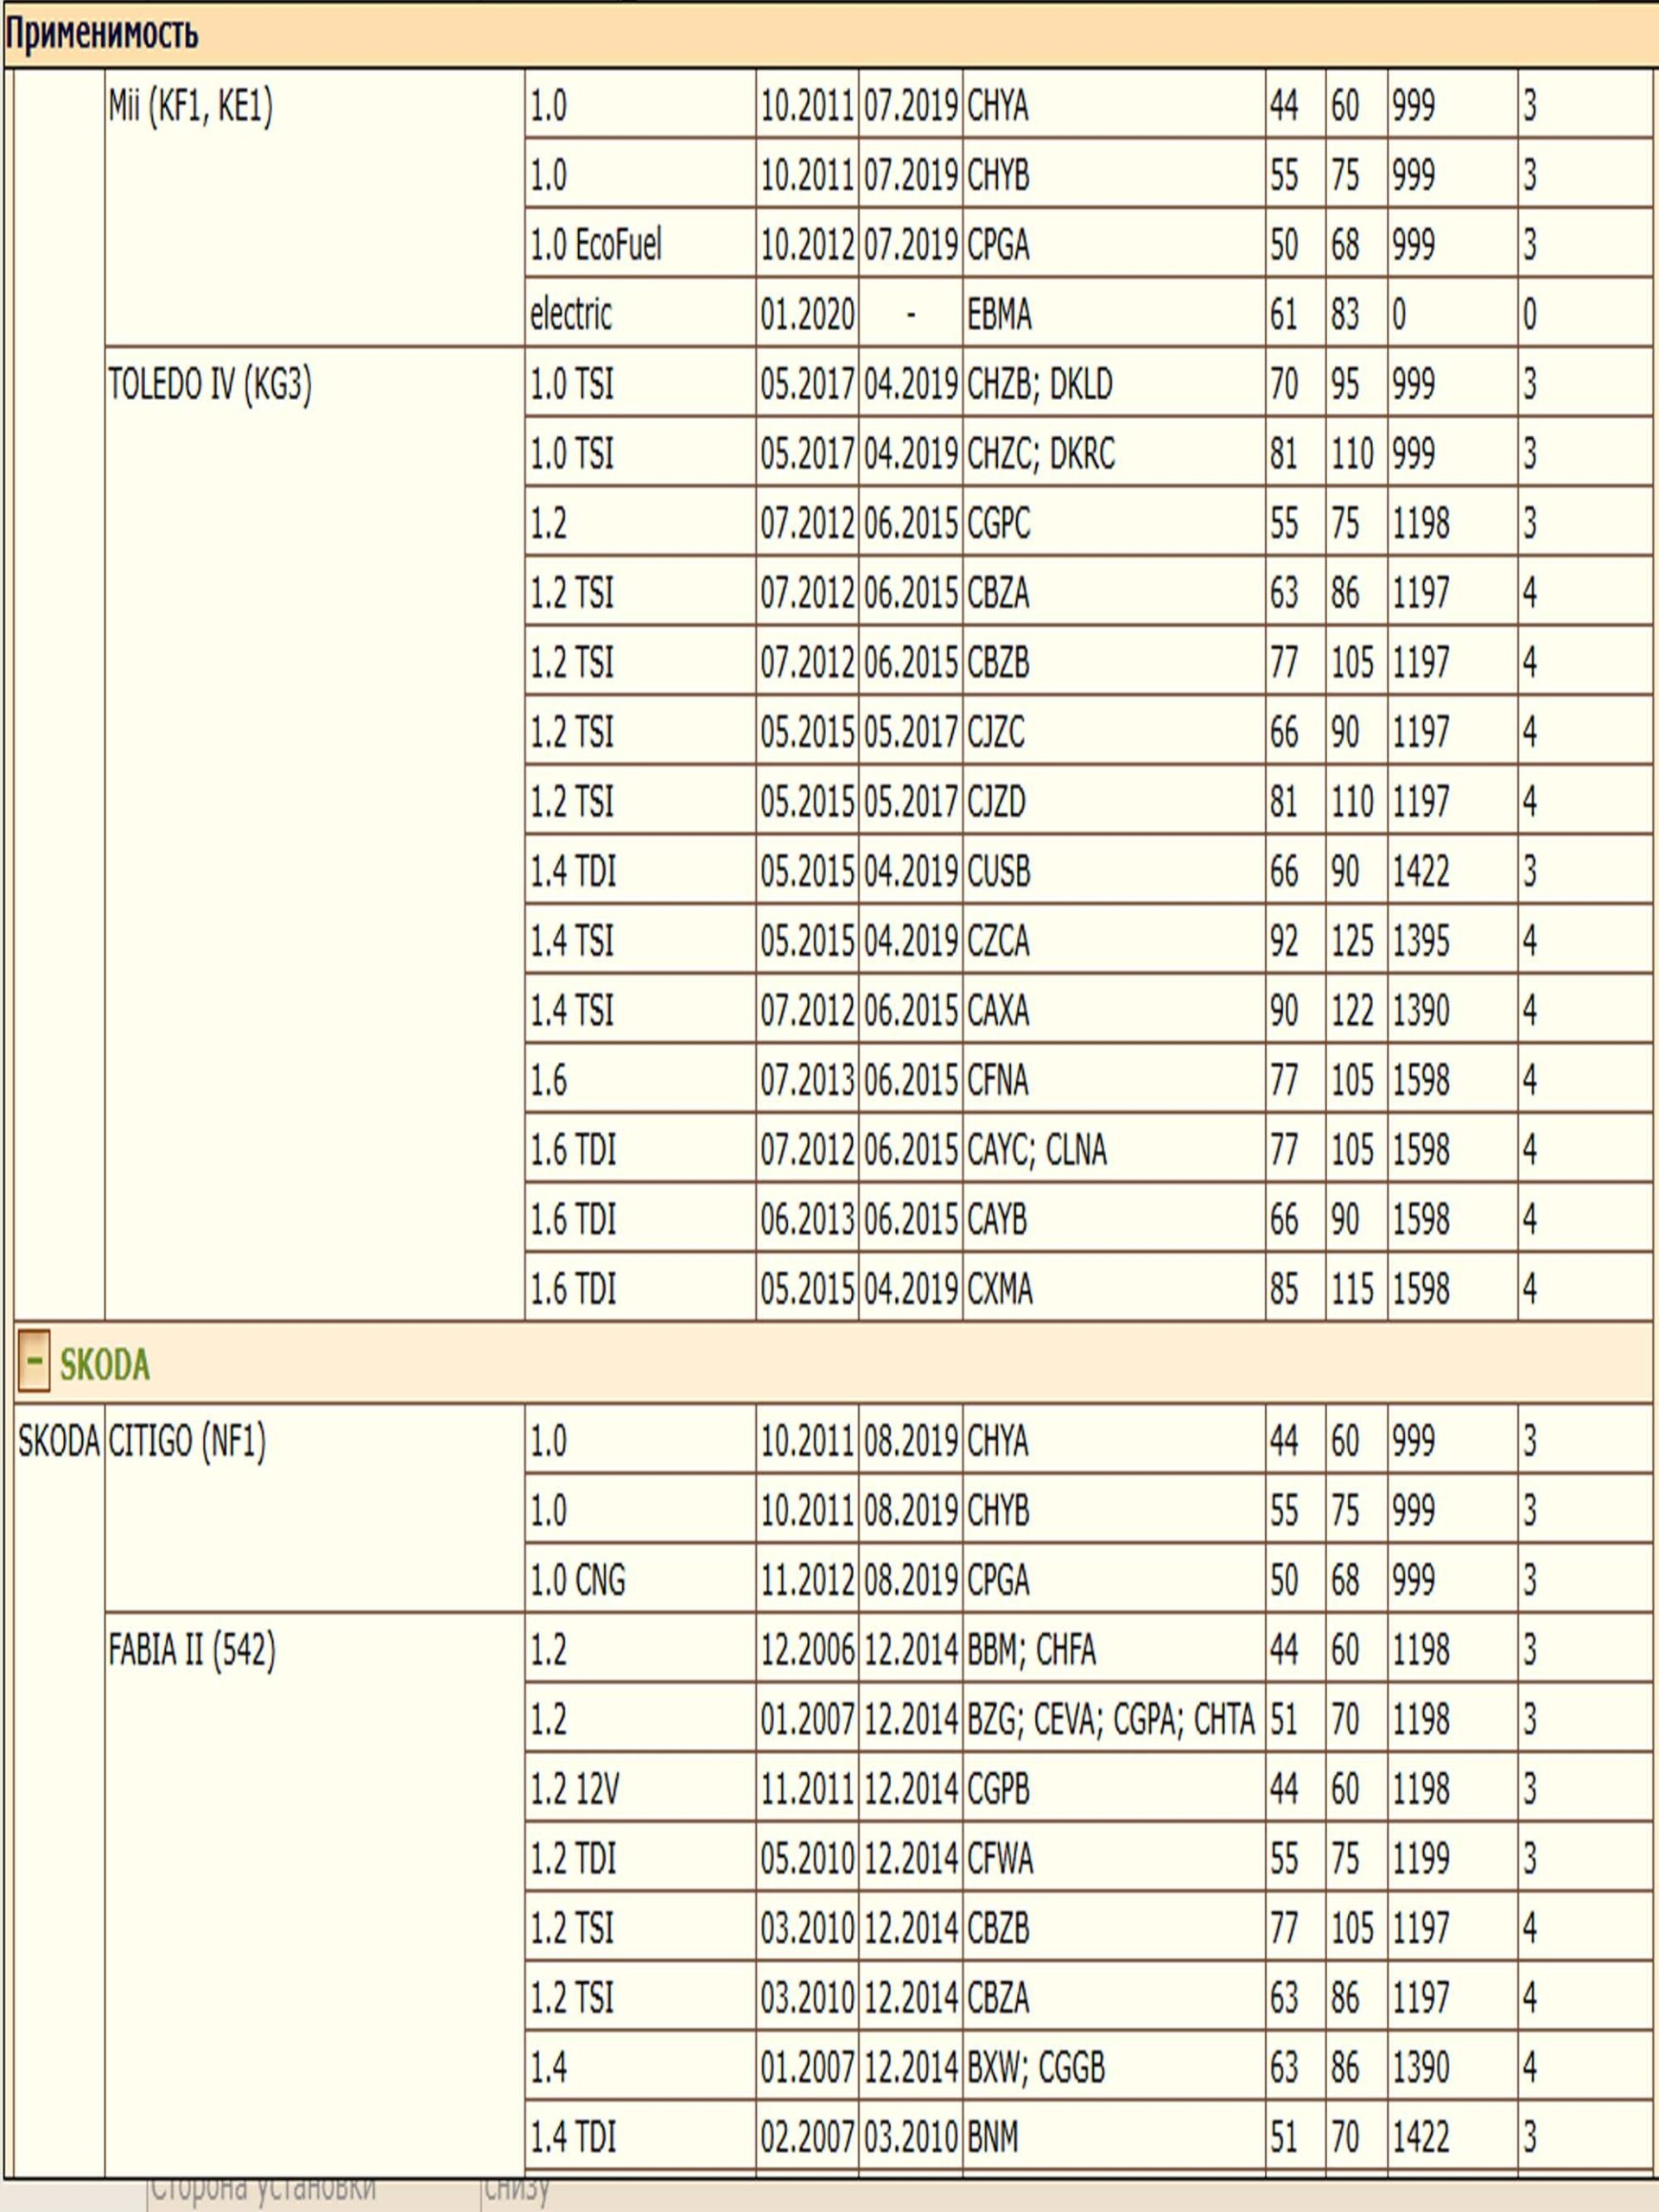Collapse the SKODA section with minus icon
1659x2212 pixels.
tap(33, 1363)
